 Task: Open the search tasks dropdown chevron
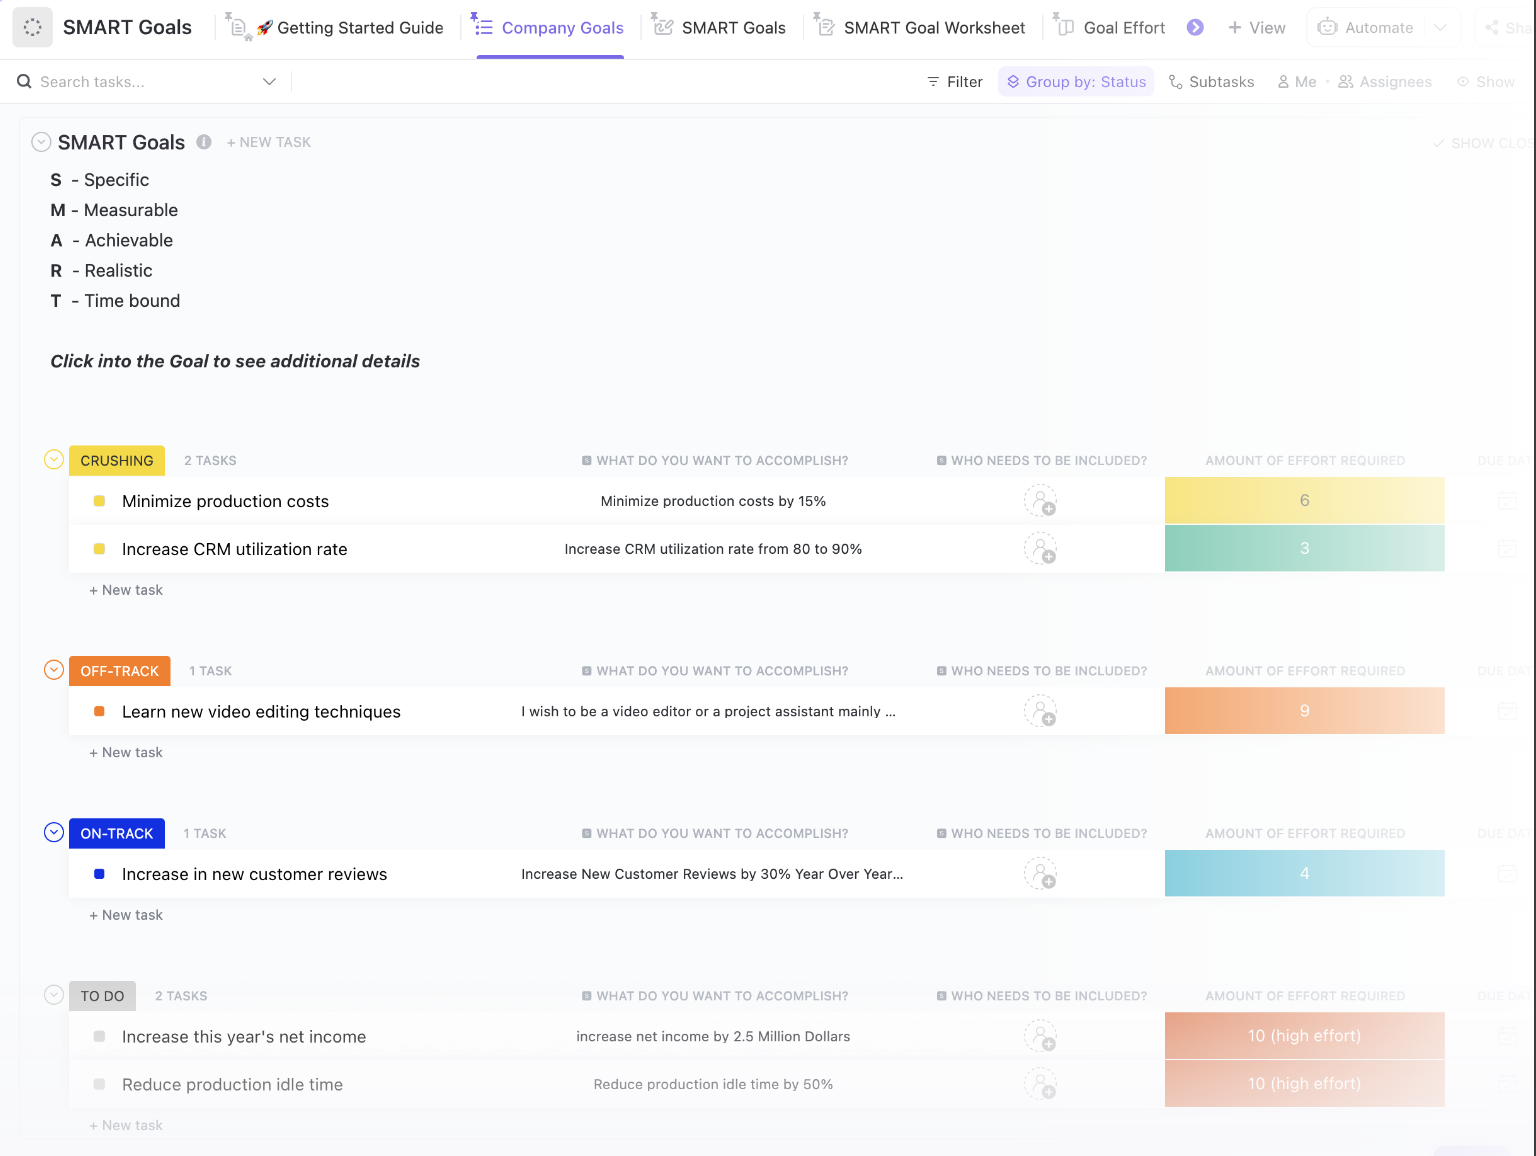point(269,82)
